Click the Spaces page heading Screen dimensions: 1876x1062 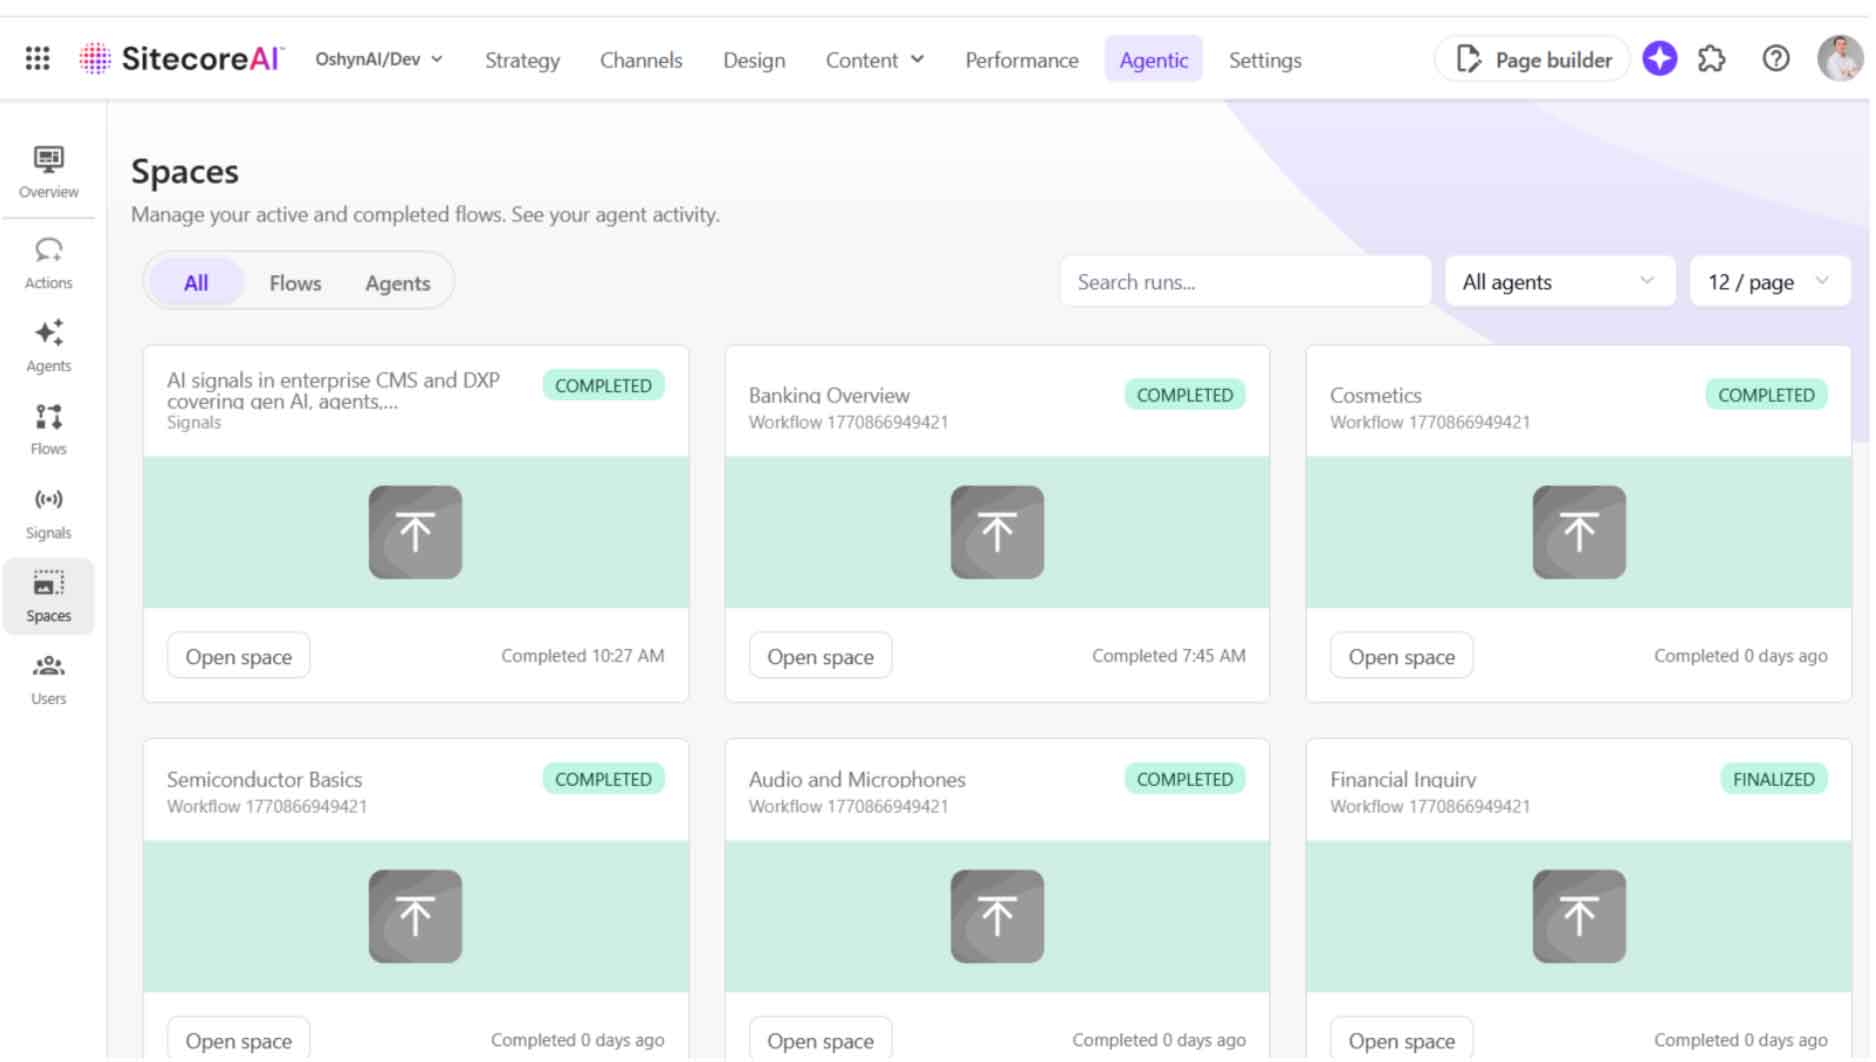185,172
